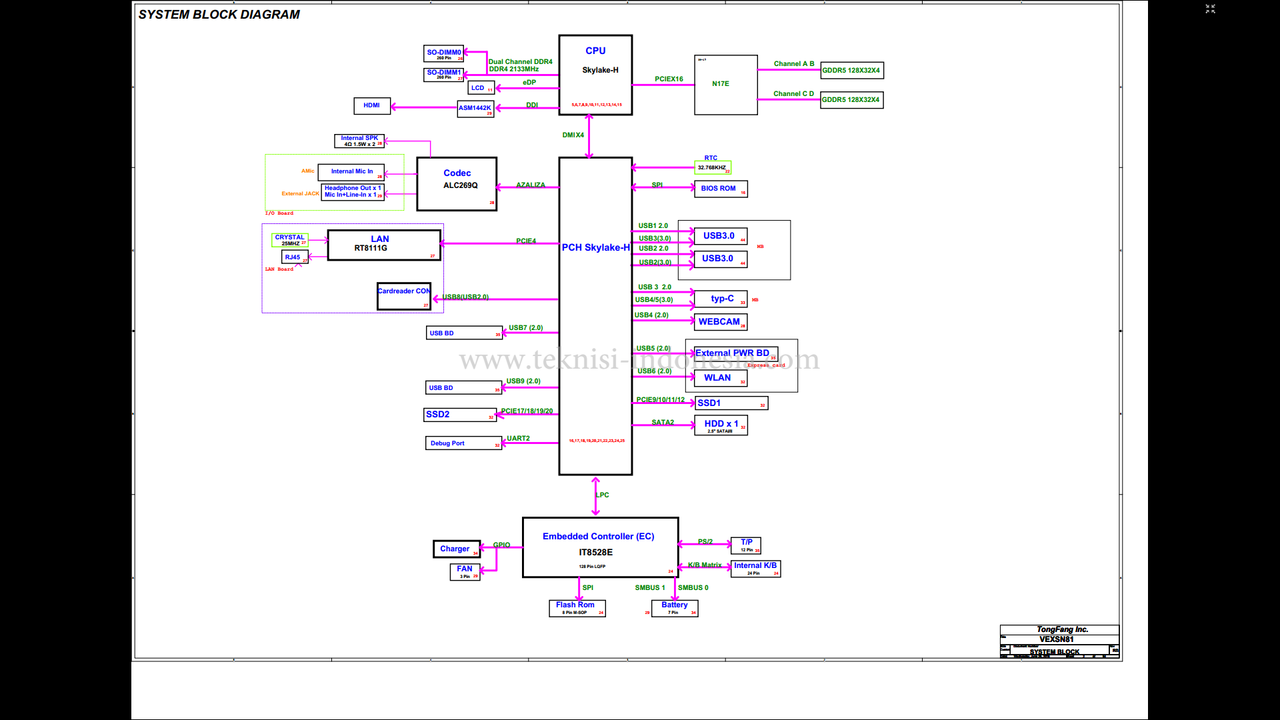Click the External PWR BD block
Image resolution: width=1280 pixels, height=720 pixels.
tap(736, 354)
